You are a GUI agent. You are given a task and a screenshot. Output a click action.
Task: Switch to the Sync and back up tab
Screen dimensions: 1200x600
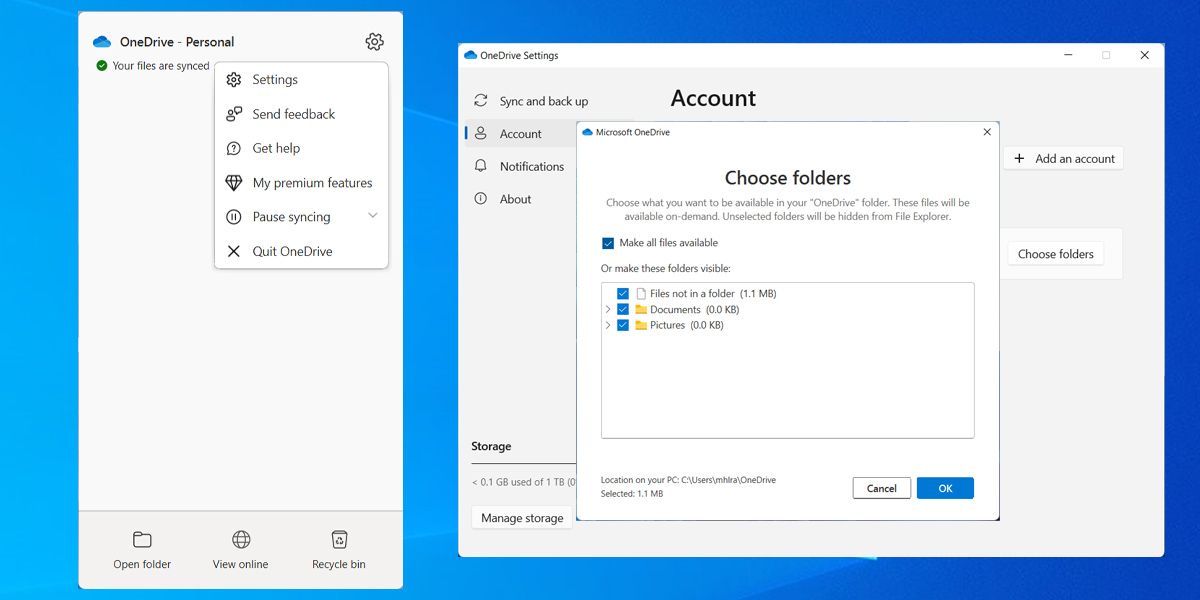[x=543, y=101]
